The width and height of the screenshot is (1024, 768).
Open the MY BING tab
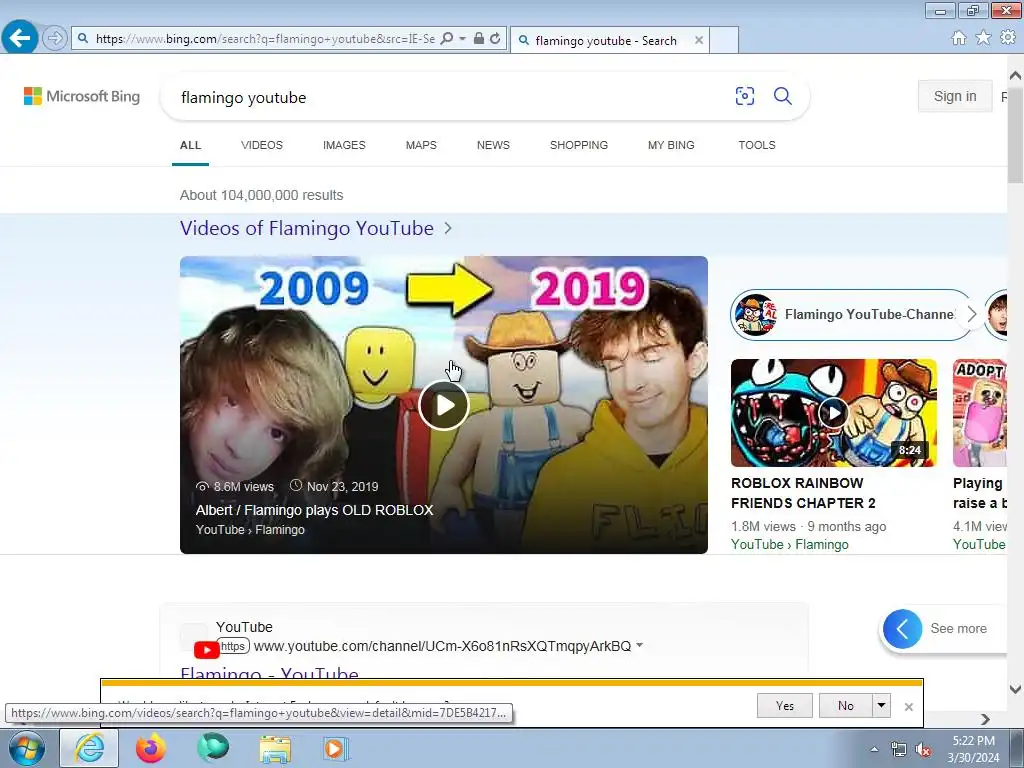coord(671,145)
